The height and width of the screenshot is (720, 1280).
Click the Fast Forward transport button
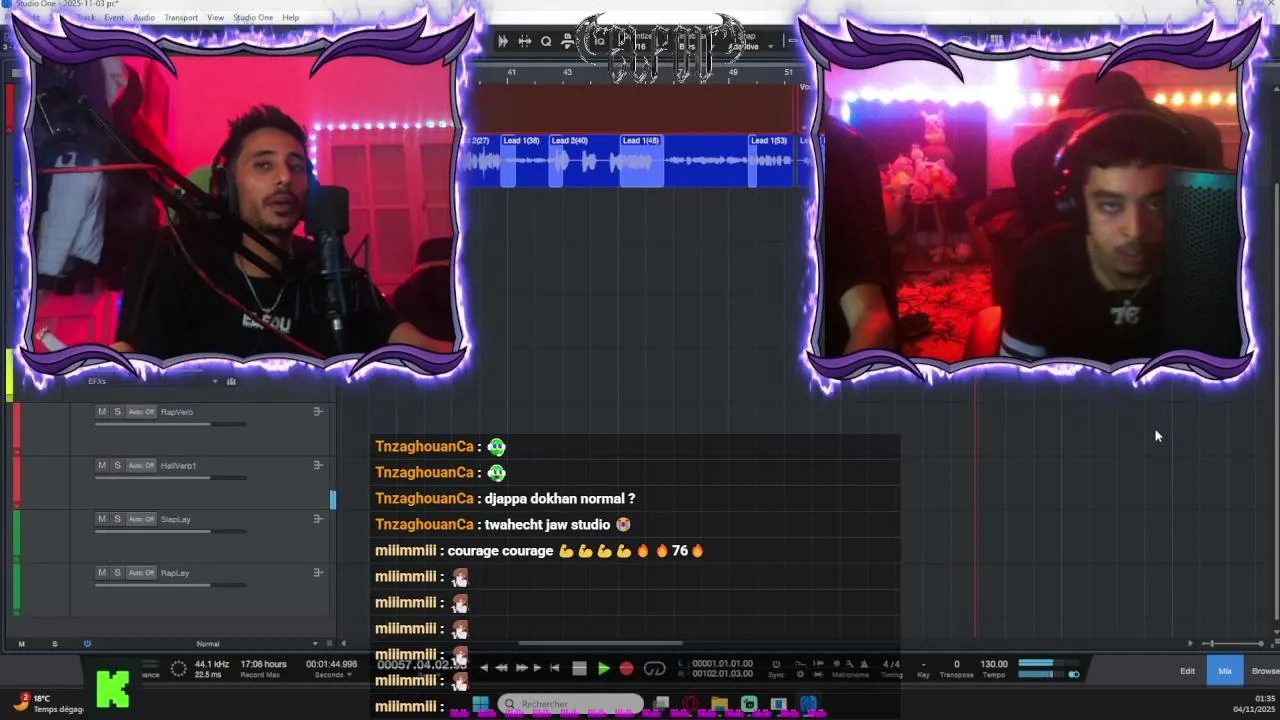pyautogui.click(x=521, y=668)
